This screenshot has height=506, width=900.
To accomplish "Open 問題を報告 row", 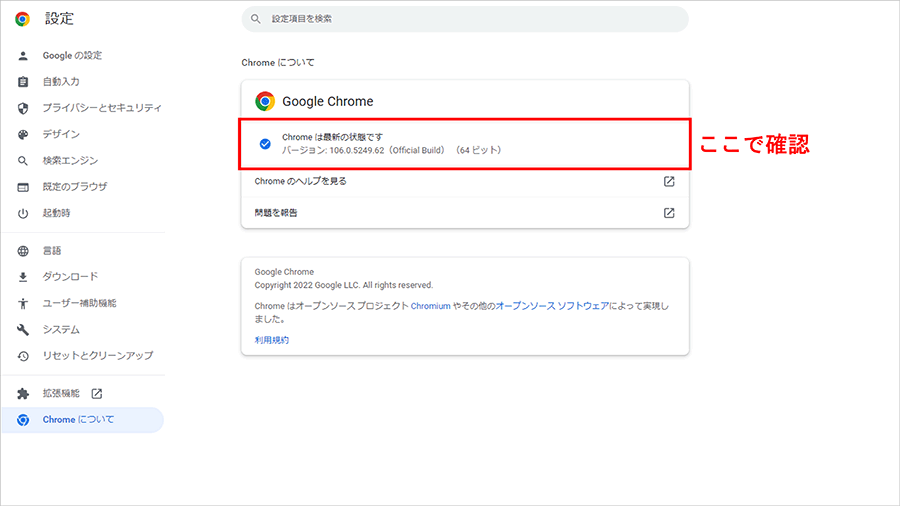I will point(465,213).
